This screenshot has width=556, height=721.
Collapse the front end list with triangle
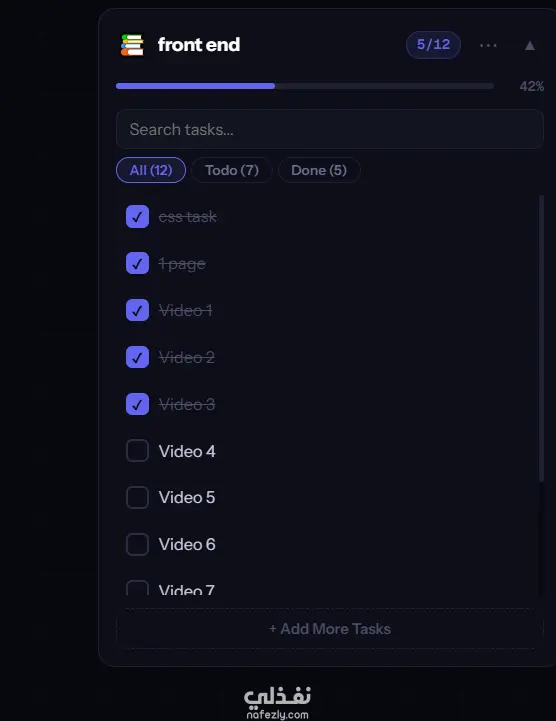click(530, 46)
